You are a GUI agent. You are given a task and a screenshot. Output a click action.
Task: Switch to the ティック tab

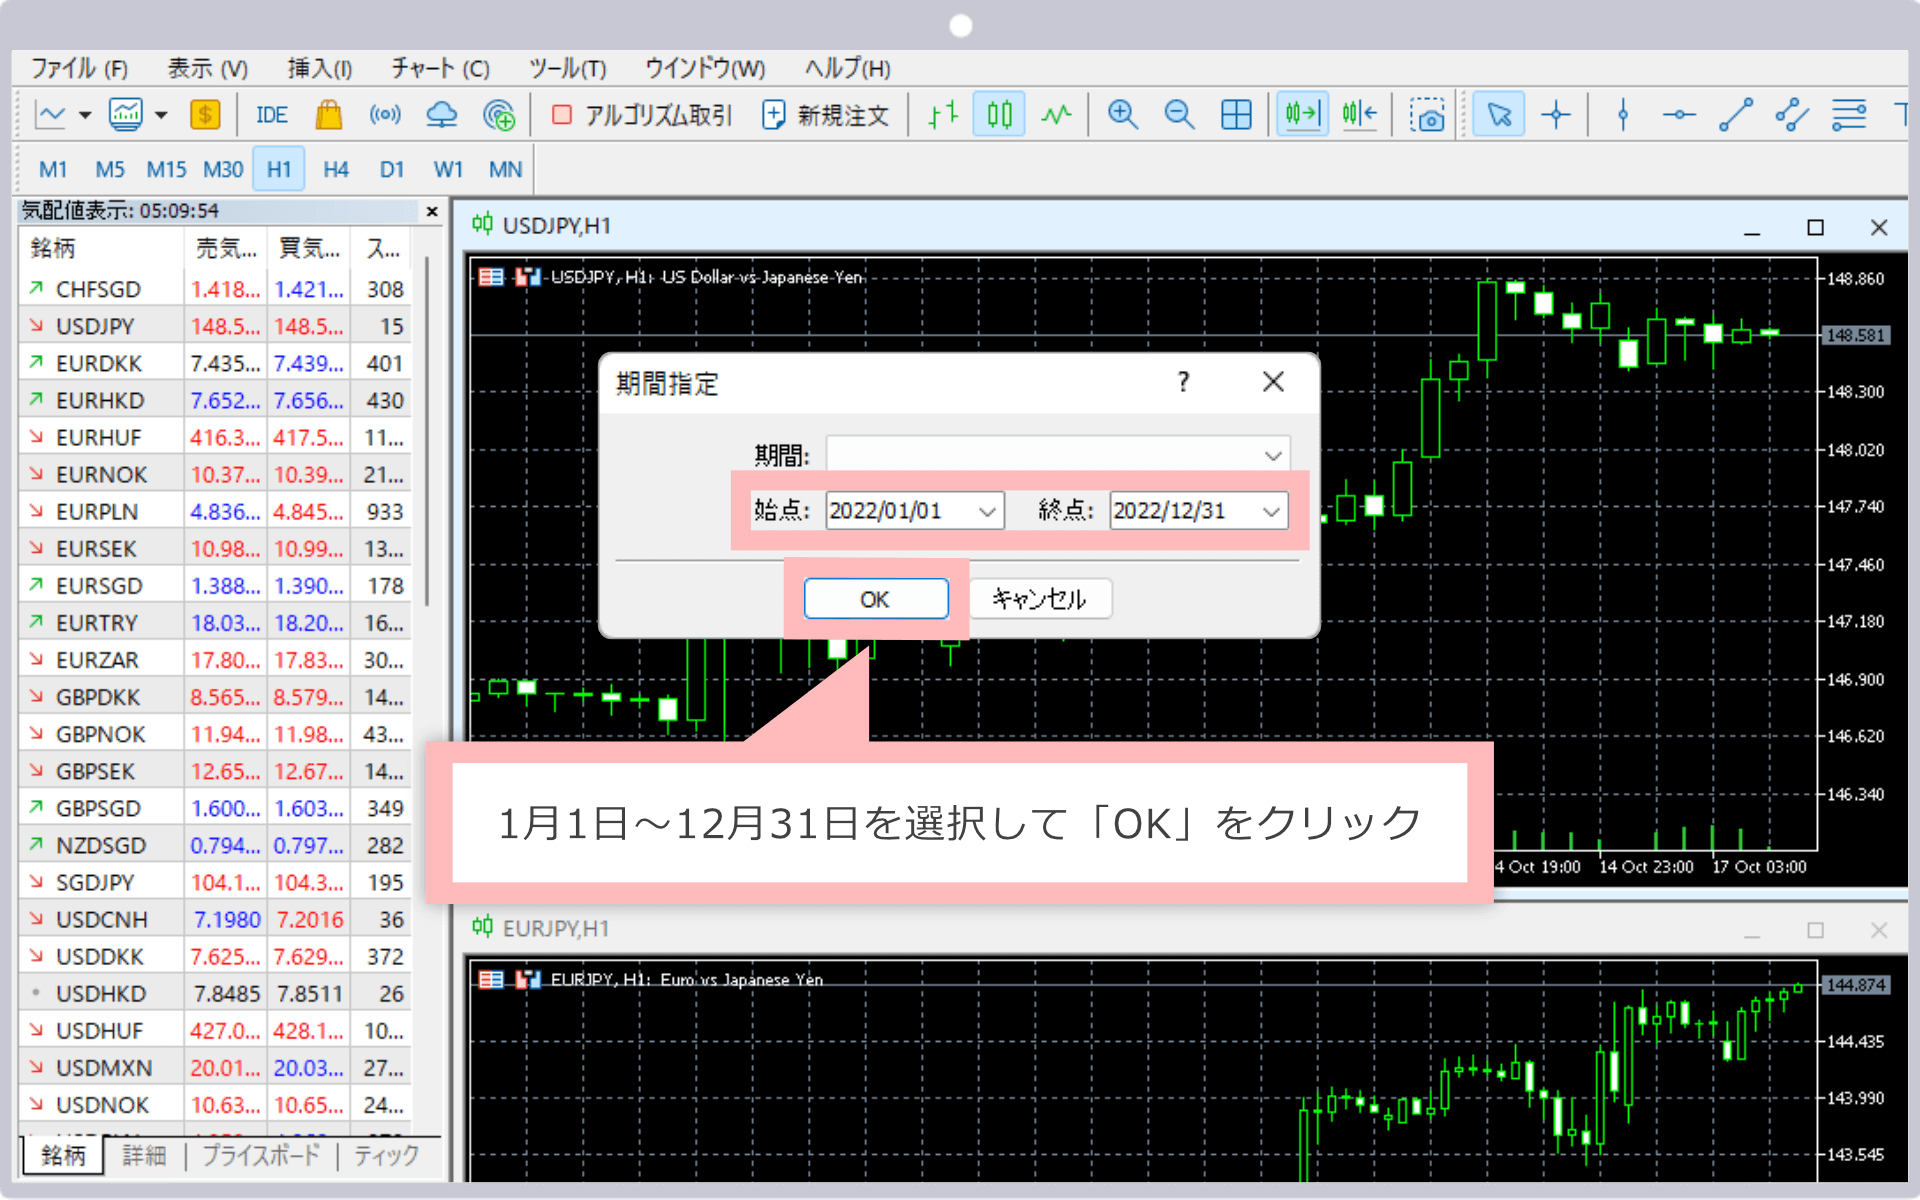385,1156
